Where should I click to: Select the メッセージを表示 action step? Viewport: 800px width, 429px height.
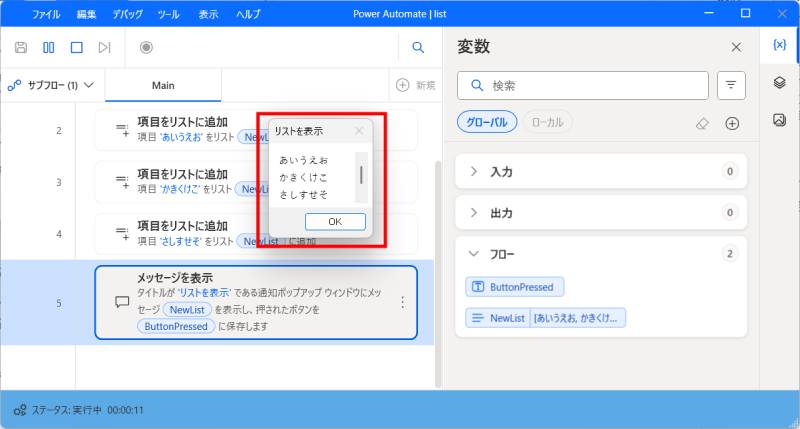256,302
